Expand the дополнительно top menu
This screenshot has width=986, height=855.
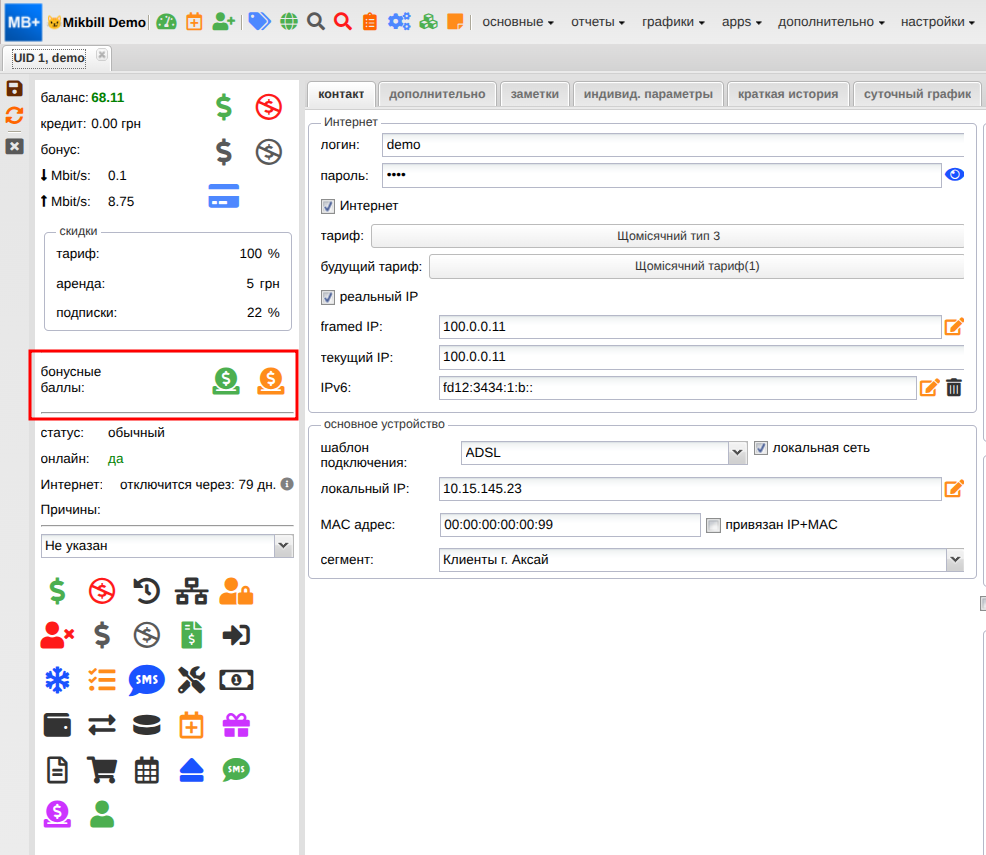tap(831, 22)
